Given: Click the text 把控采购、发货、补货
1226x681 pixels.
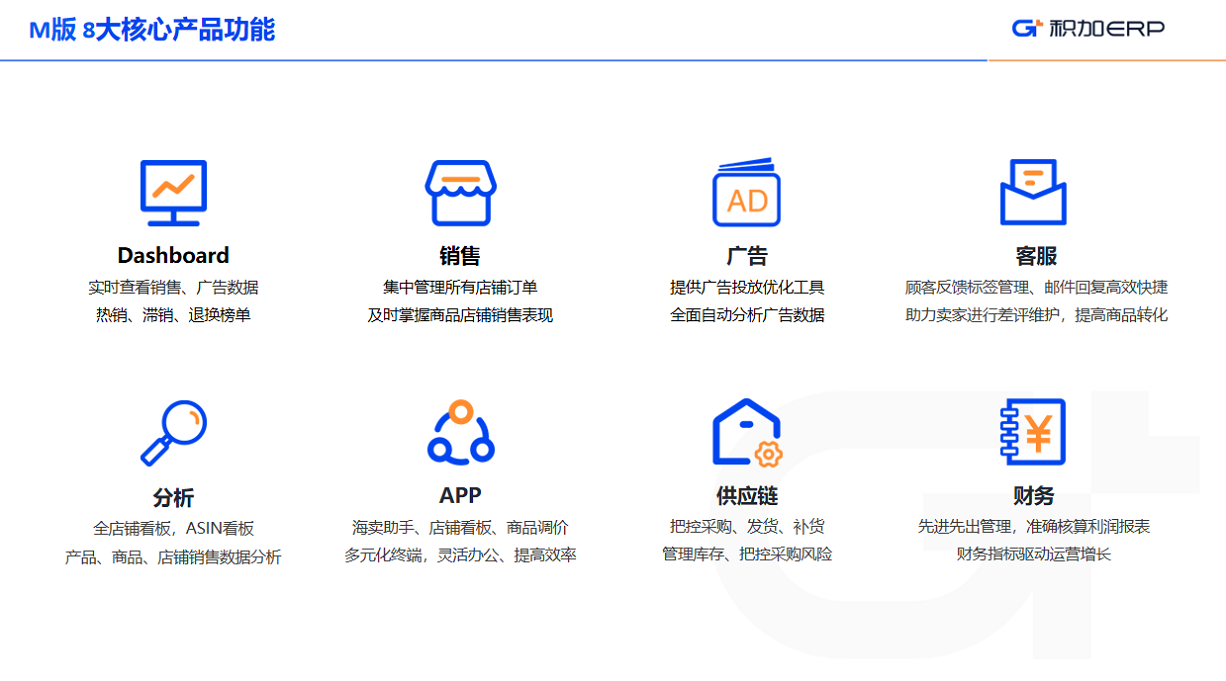Looking at the screenshot, I should pos(747,526).
